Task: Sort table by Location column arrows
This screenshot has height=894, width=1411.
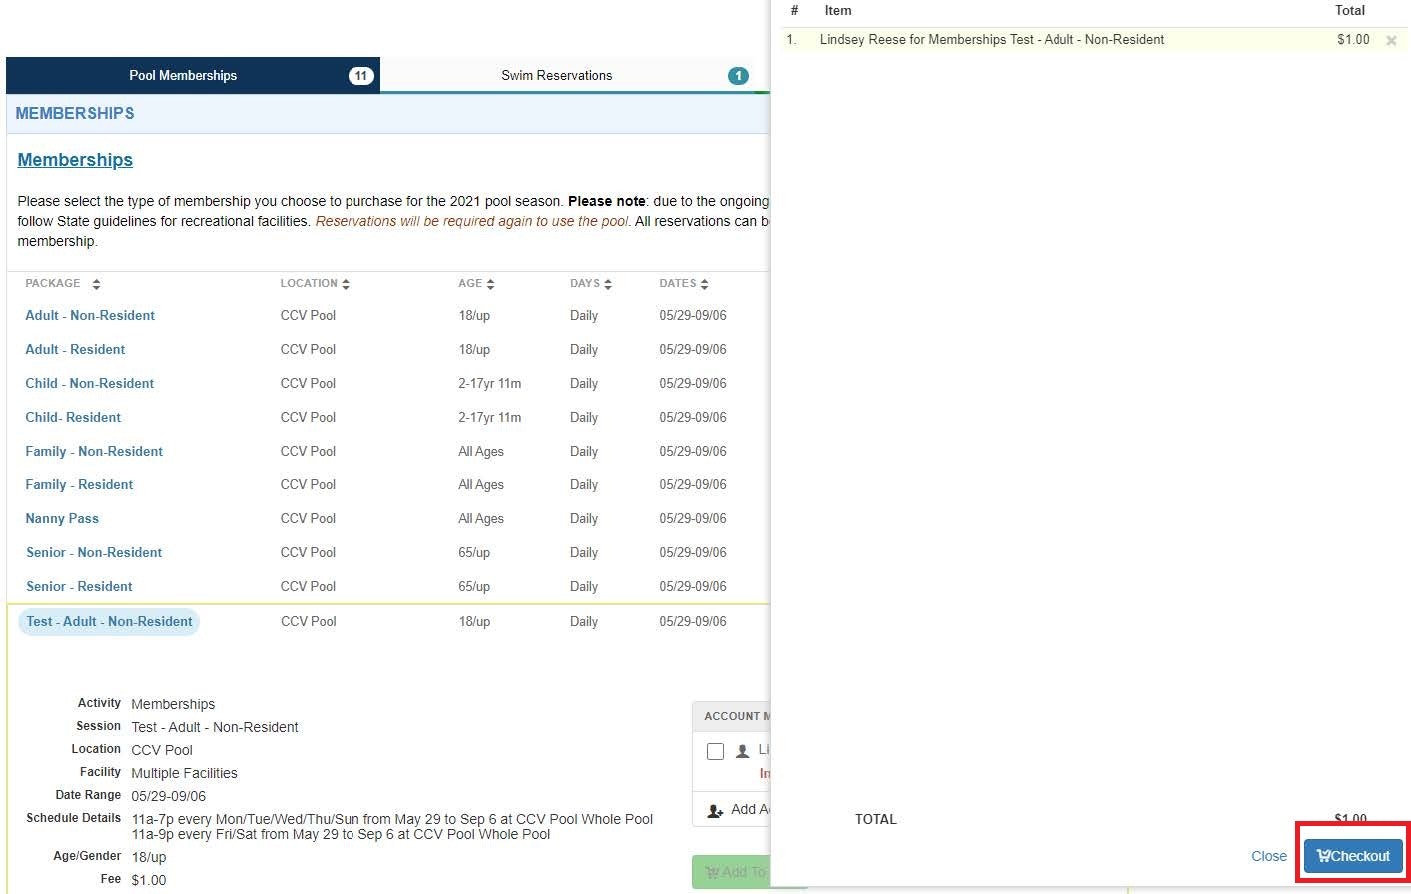Action: point(346,285)
